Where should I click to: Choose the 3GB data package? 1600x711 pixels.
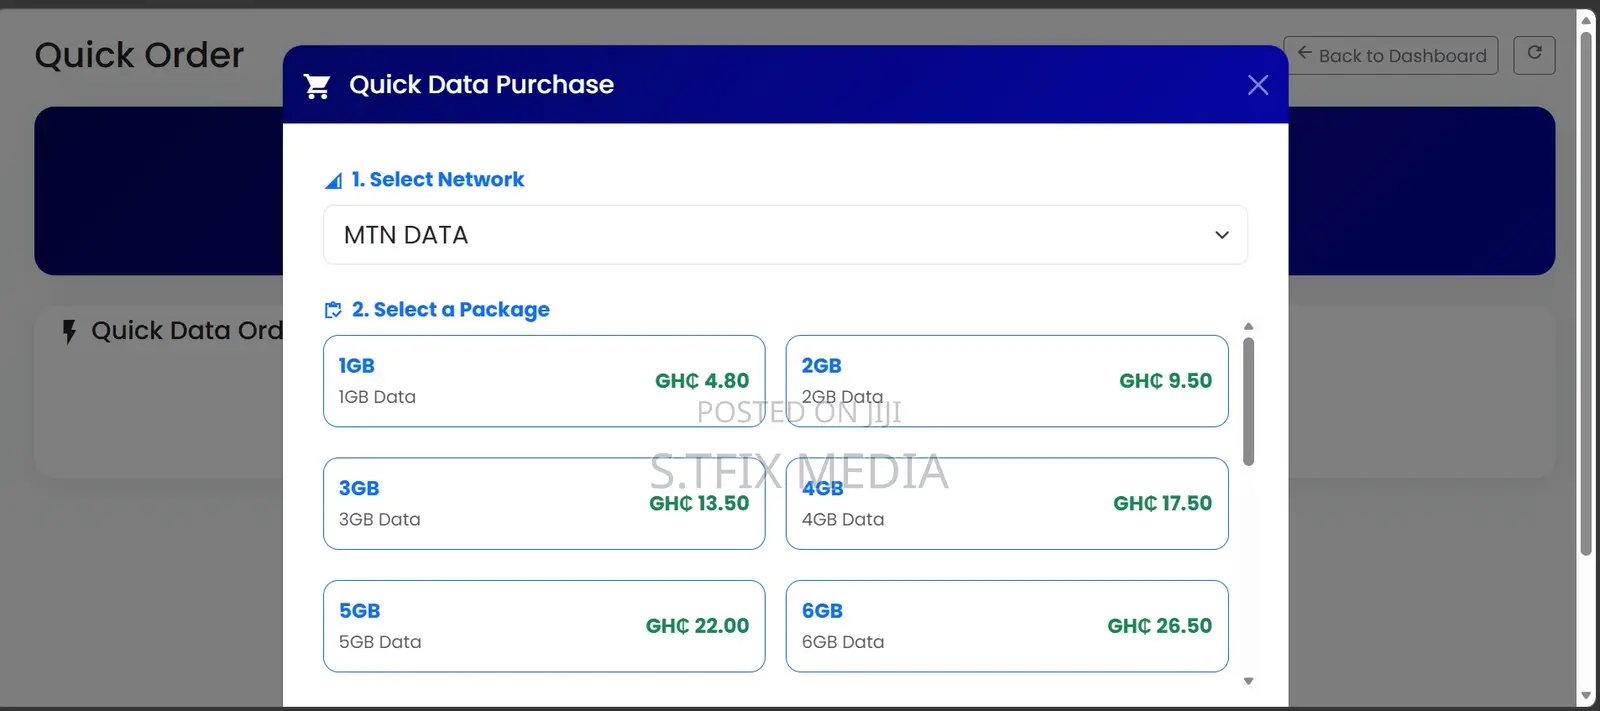[544, 504]
